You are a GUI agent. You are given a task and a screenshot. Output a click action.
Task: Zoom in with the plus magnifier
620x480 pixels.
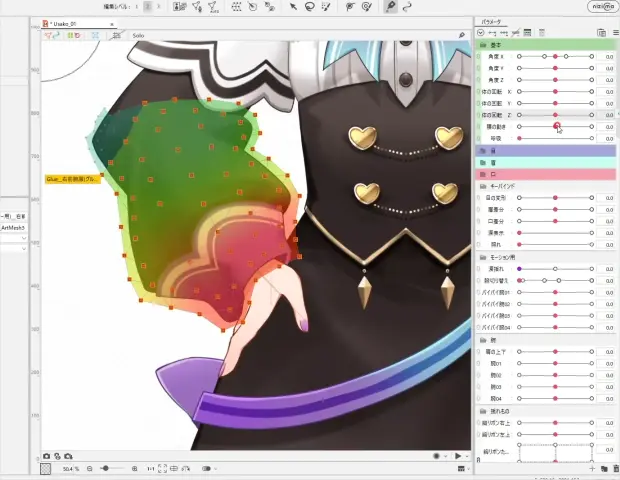(x=134, y=469)
